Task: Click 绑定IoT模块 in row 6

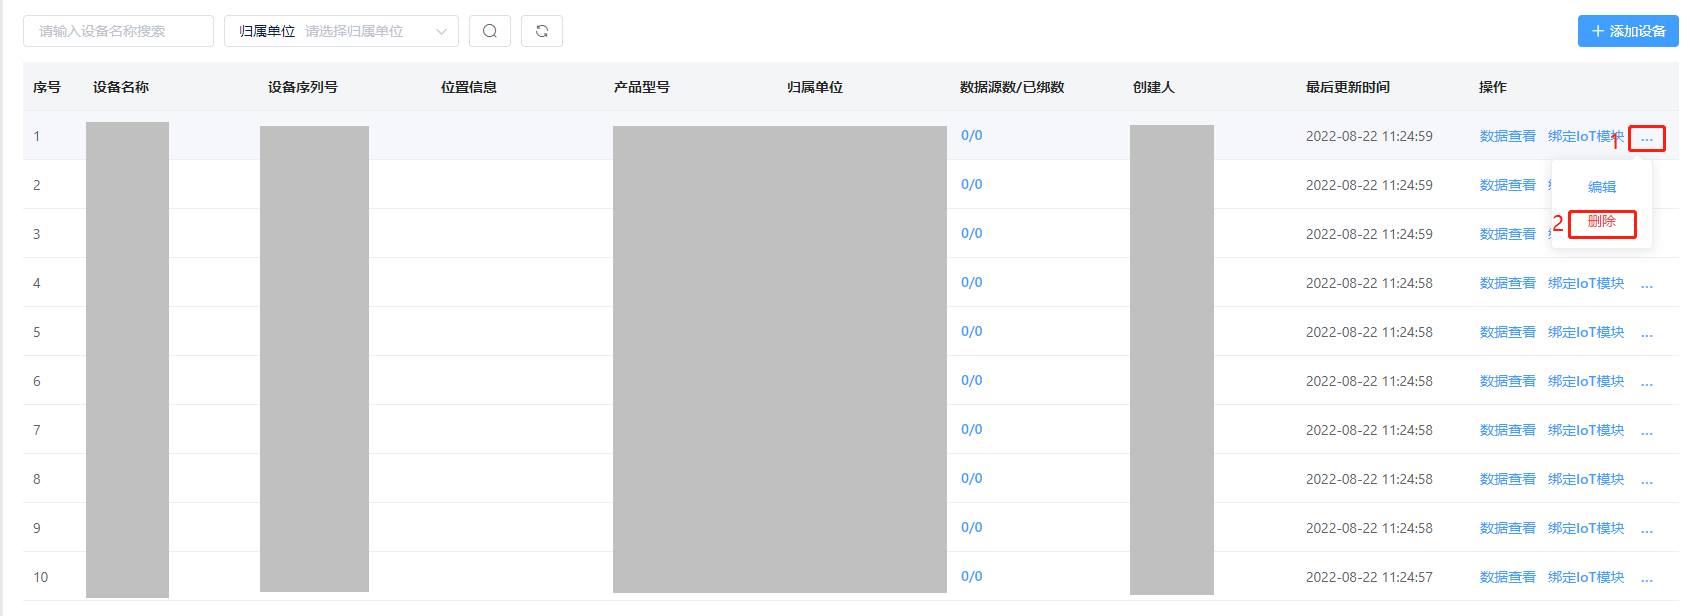Action: pyautogui.click(x=1586, y=381)
